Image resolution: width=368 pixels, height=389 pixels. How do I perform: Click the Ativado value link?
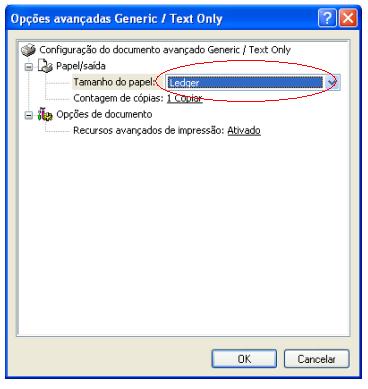[244, 130]
